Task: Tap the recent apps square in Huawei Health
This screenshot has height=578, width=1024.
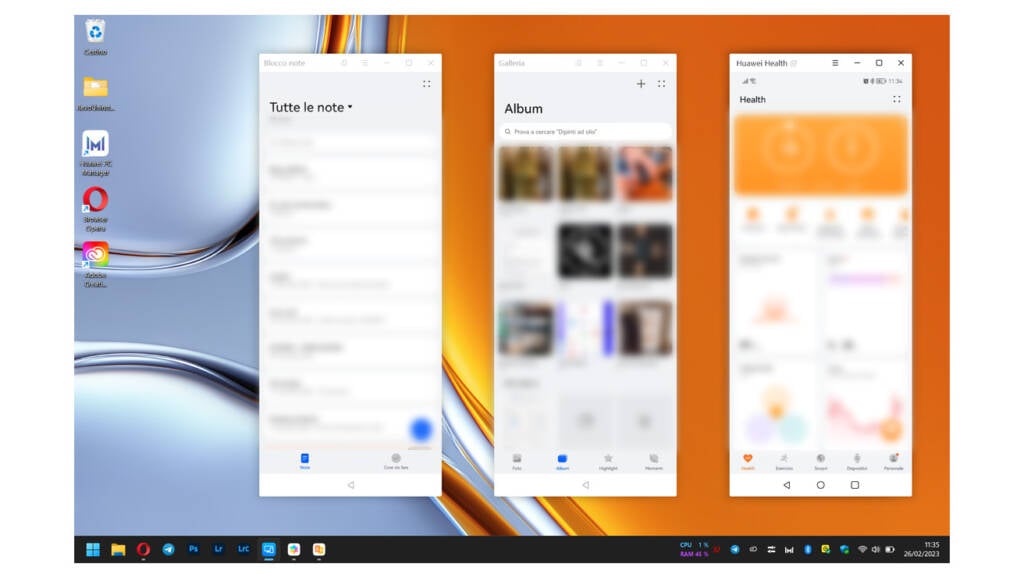Action: click(854, 485)
